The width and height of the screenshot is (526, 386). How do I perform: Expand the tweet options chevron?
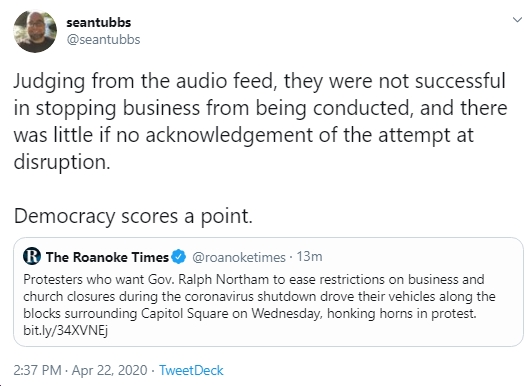518,20
